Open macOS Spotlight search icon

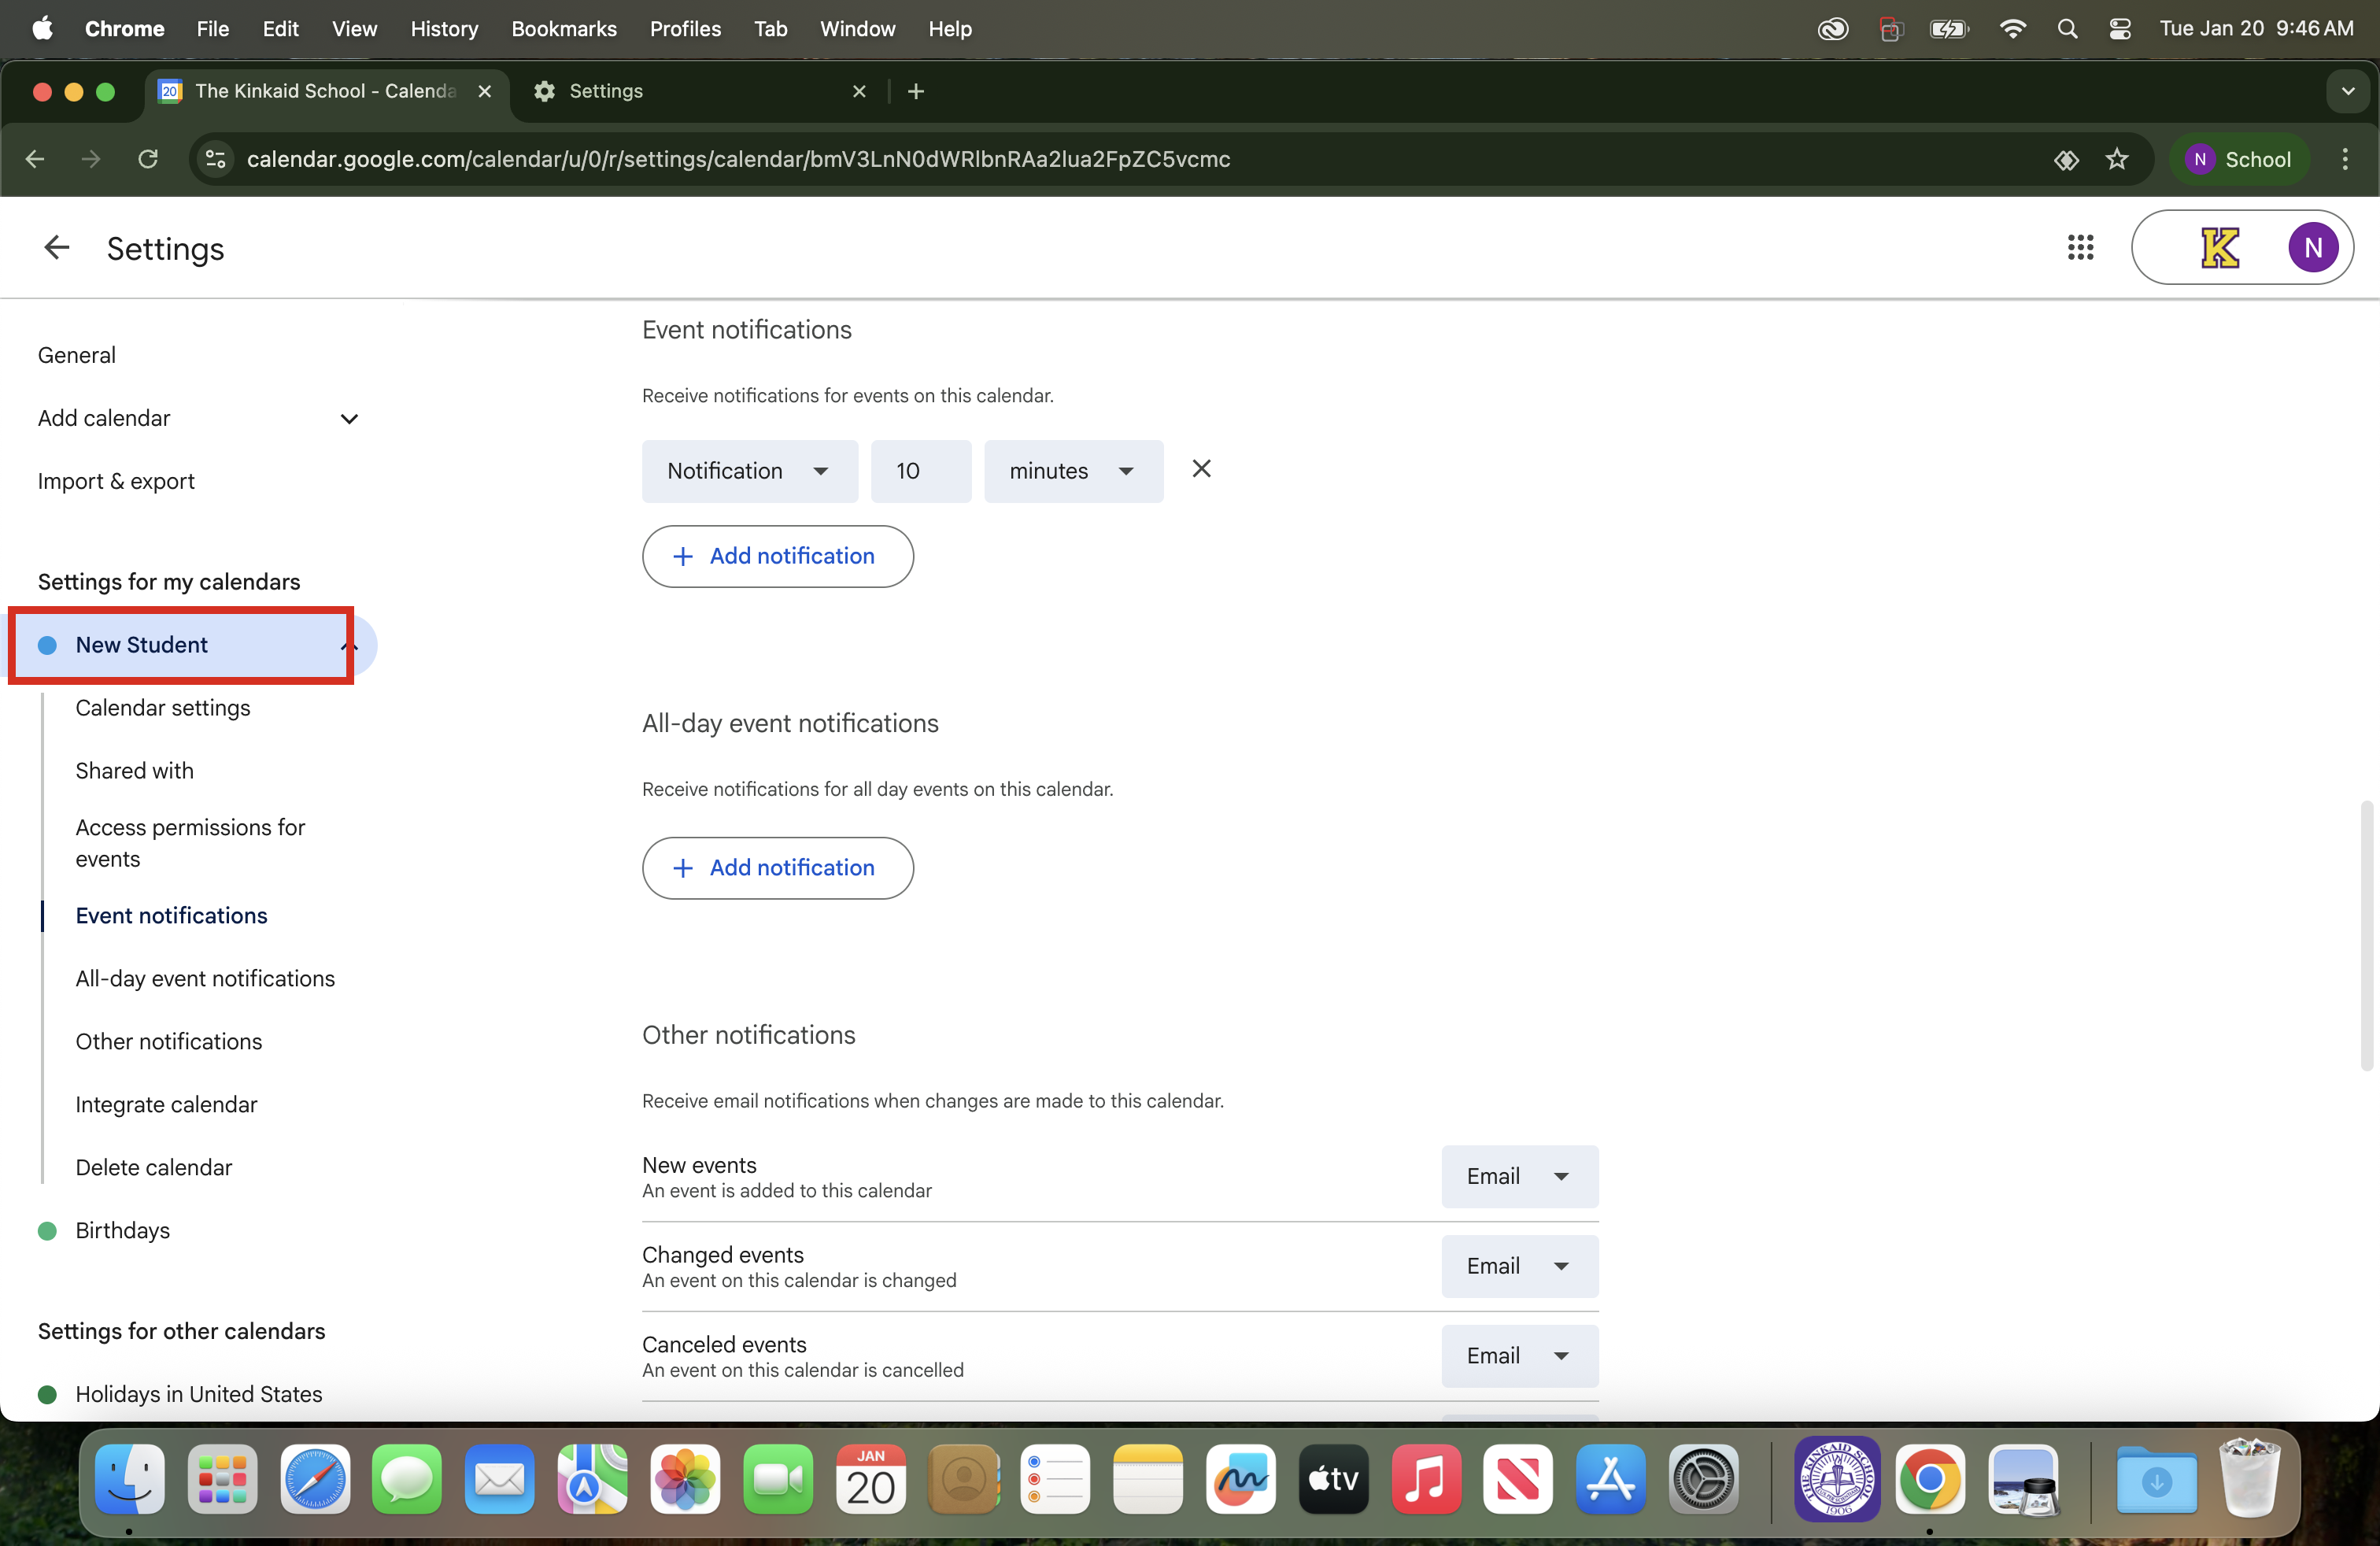pyautogui.click(x=2067, y=29)
